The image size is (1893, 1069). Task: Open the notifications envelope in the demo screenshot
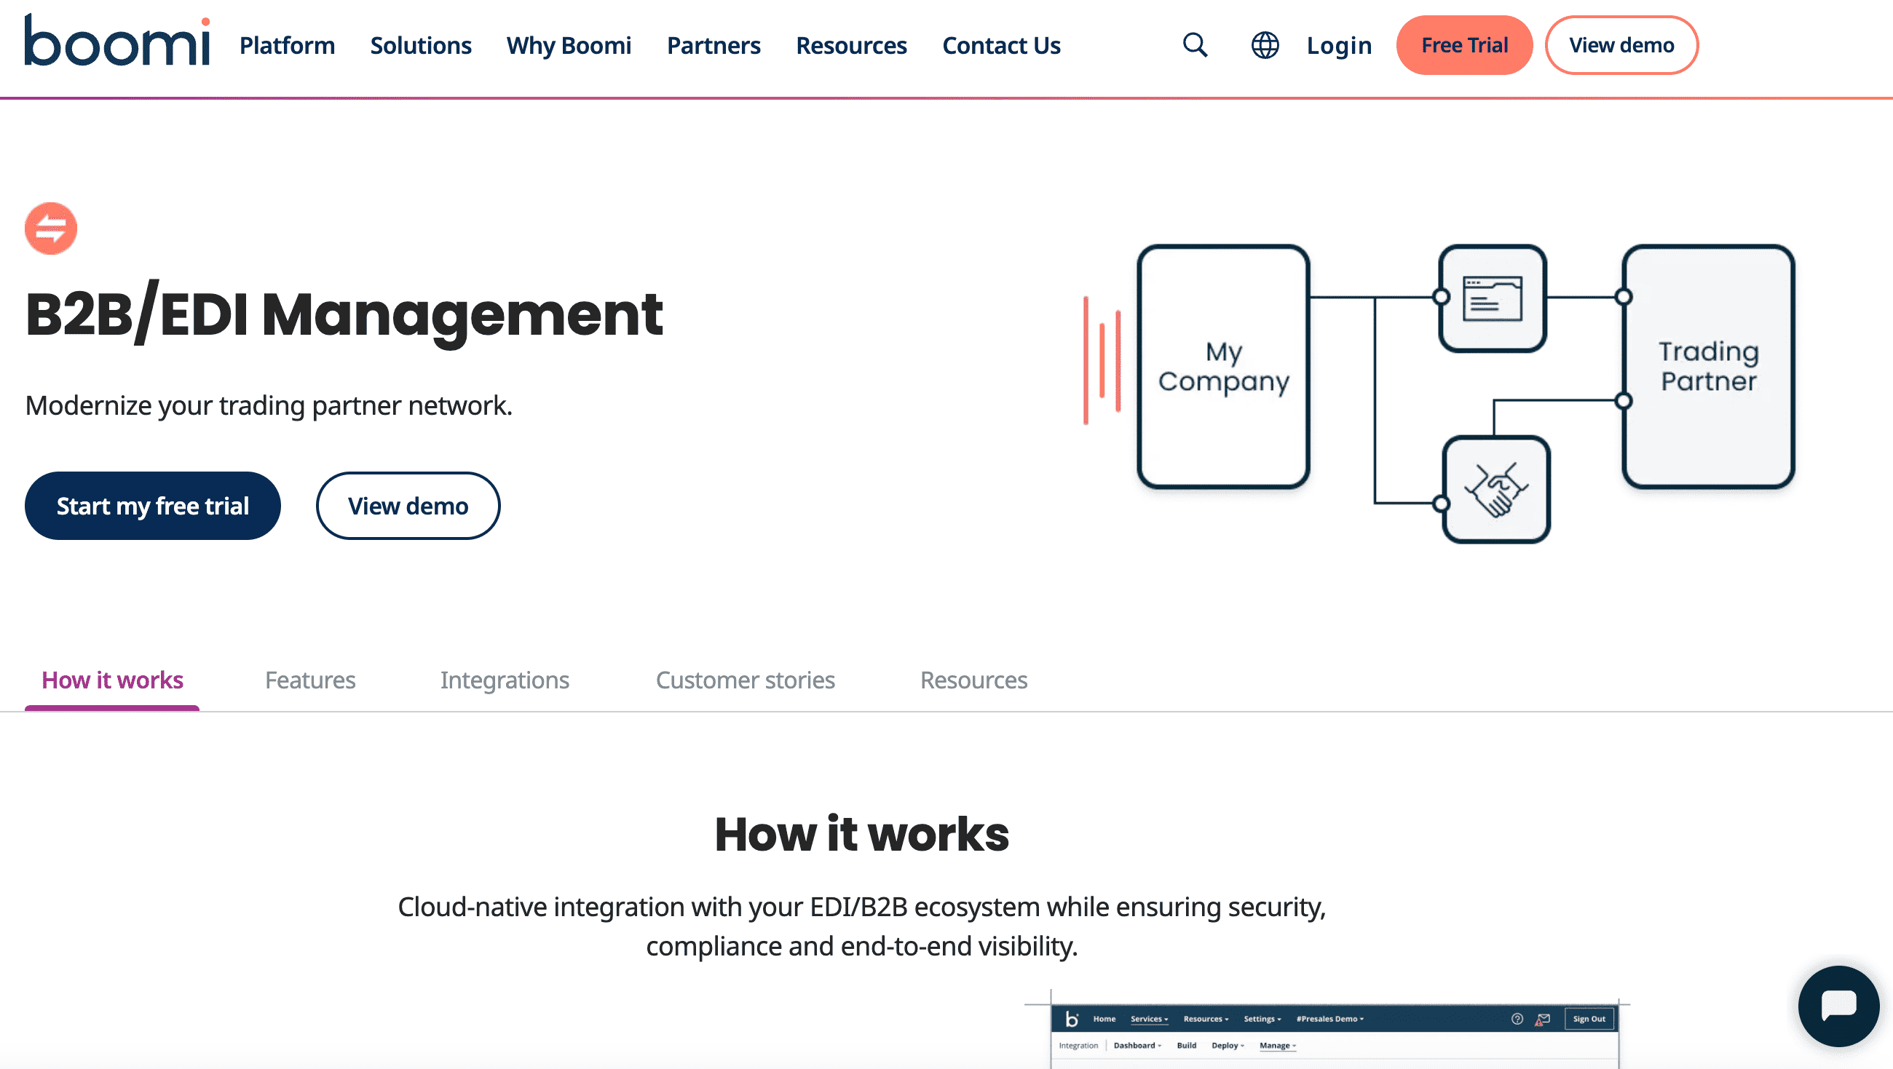[1541, 1019]
